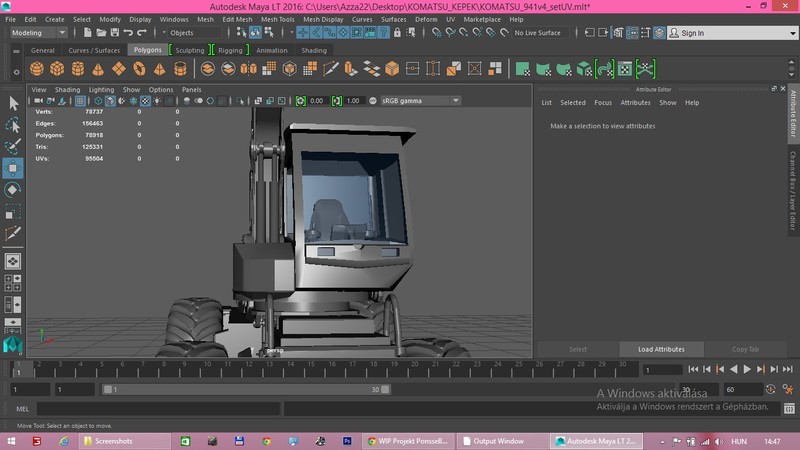
Task: Expand the Sign In dropdown arrow
Action: pos(792,33)
